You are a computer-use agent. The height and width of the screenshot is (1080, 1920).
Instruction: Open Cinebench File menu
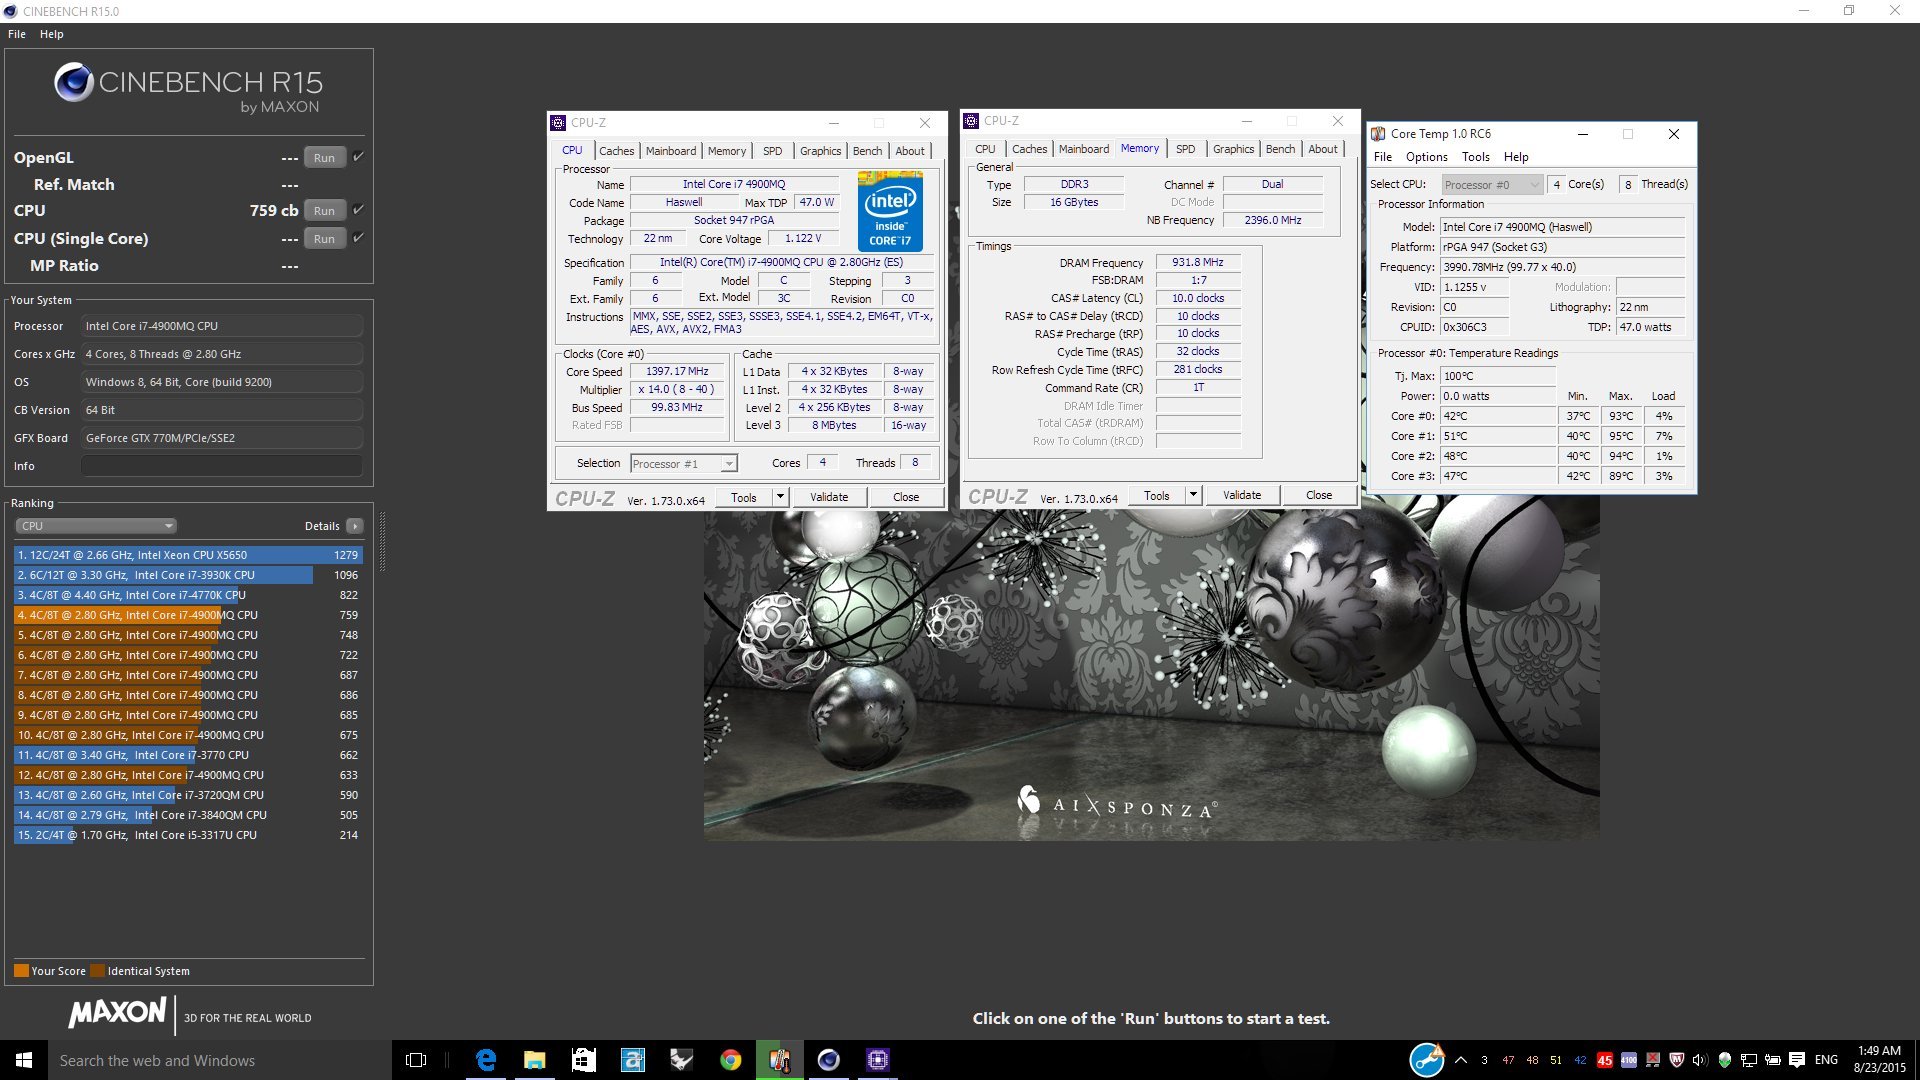coord(17,34)
